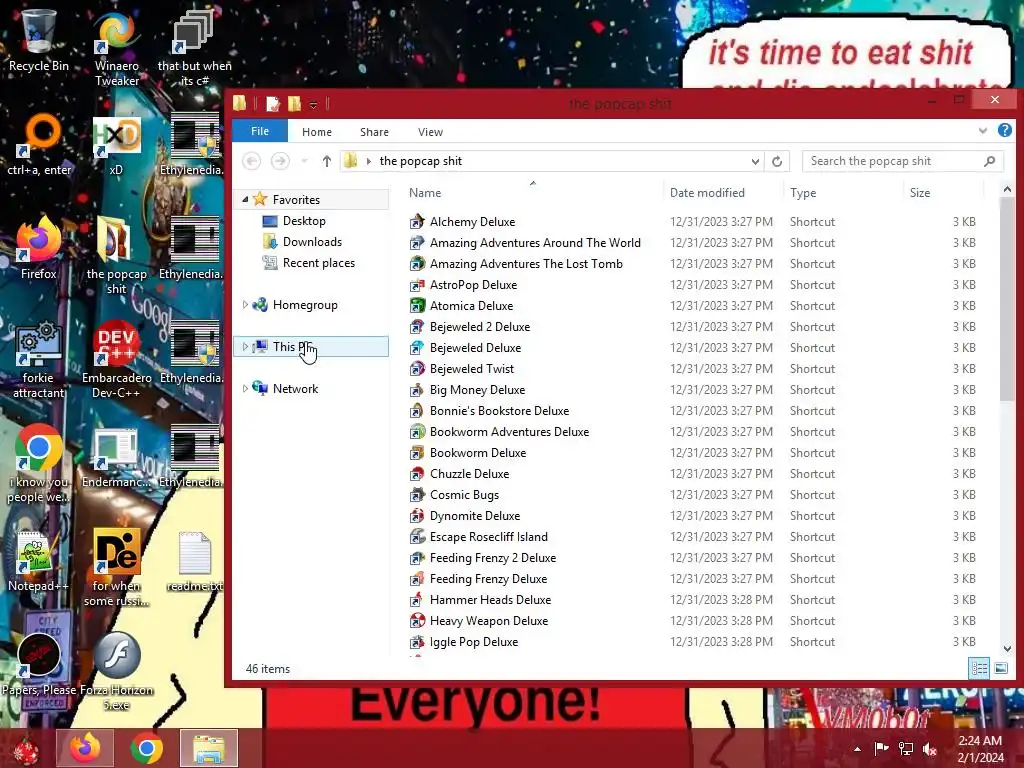Click the network tray icon

[x=906, y=749]
